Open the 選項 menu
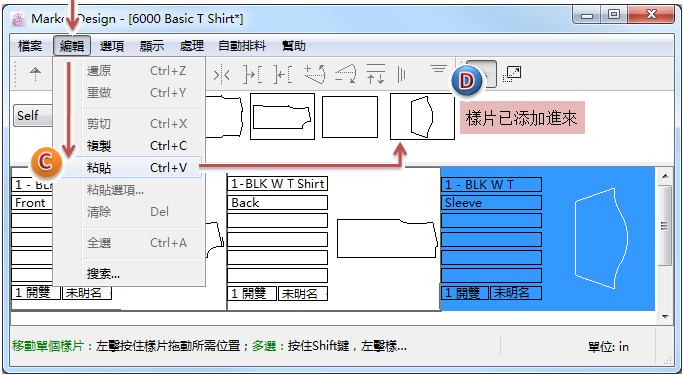This screenshot has width=684, height=375. [x=112, y=46]
